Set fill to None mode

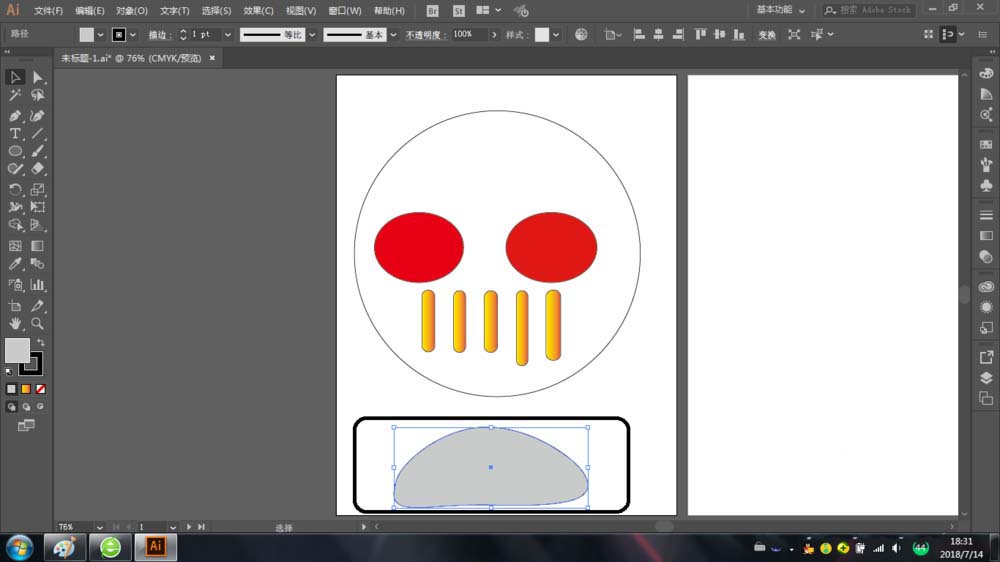coord(41,389)
